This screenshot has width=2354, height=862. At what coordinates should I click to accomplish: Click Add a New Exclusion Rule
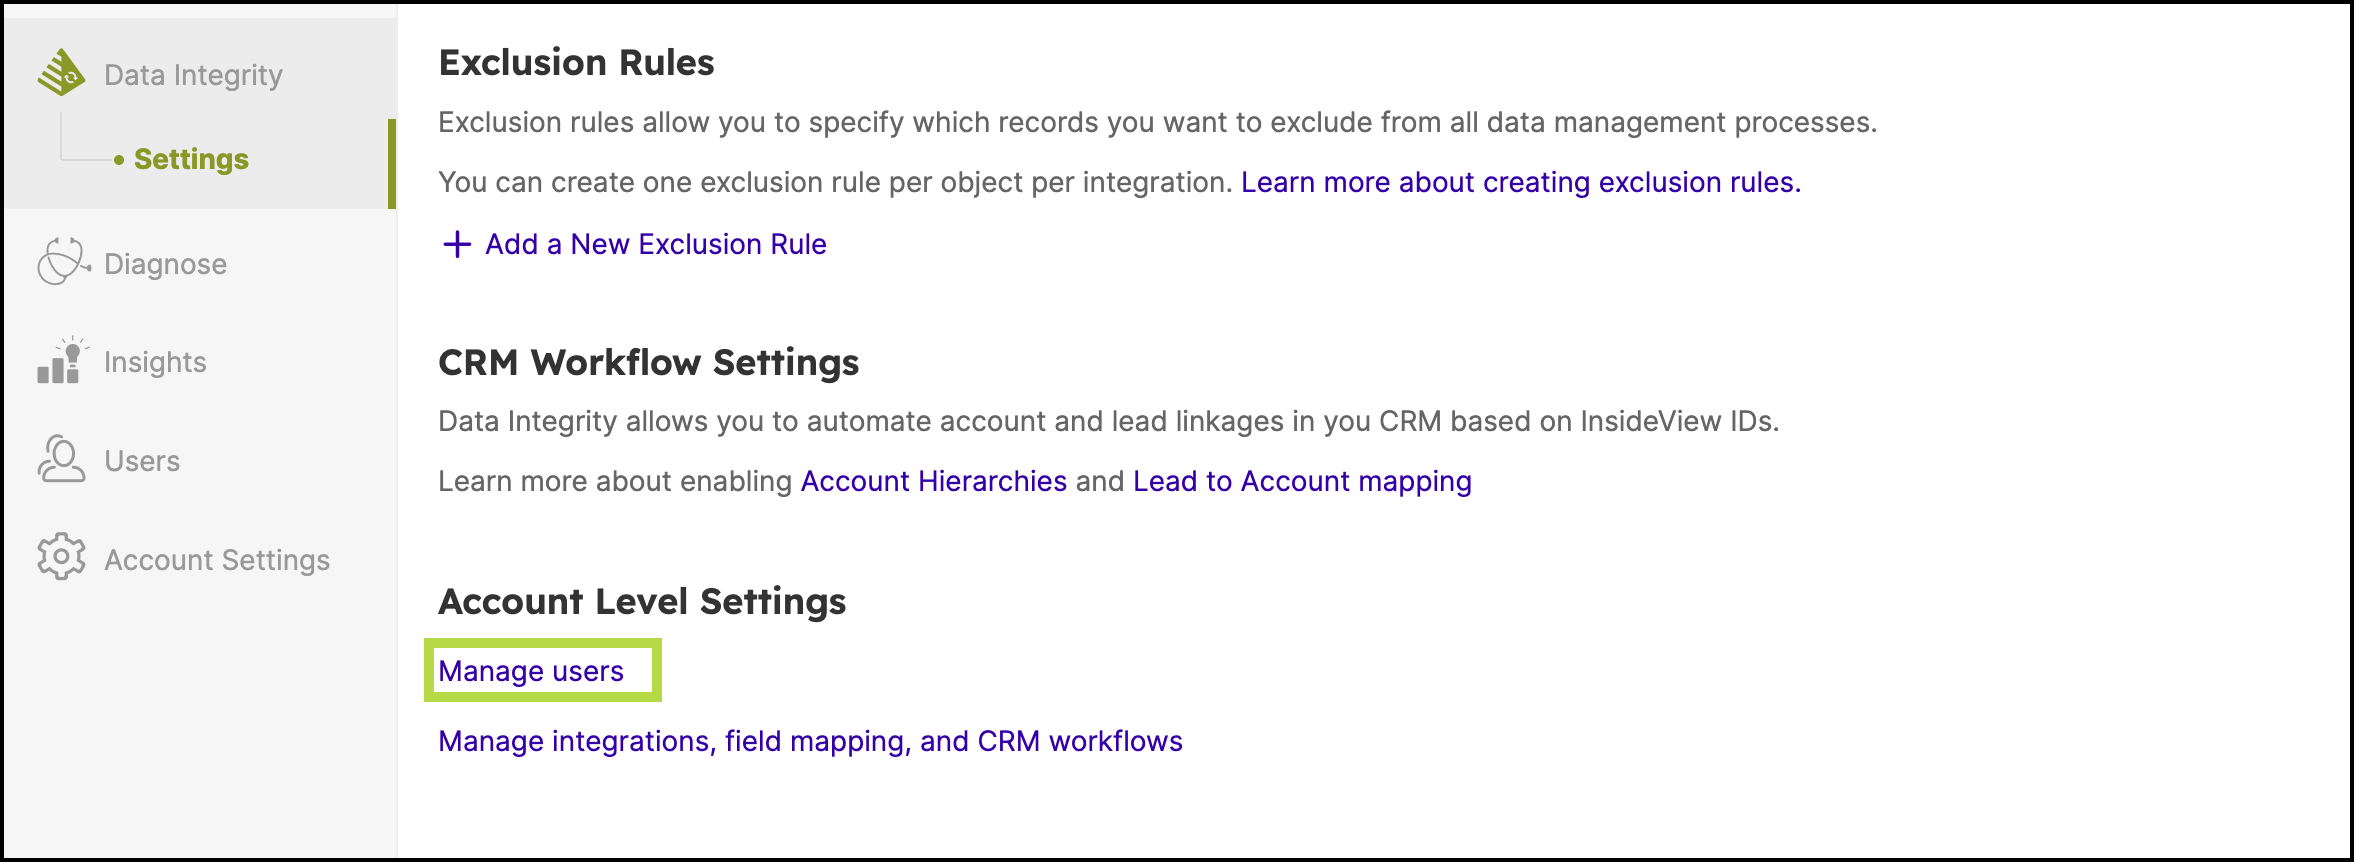(x=656, y=244)
